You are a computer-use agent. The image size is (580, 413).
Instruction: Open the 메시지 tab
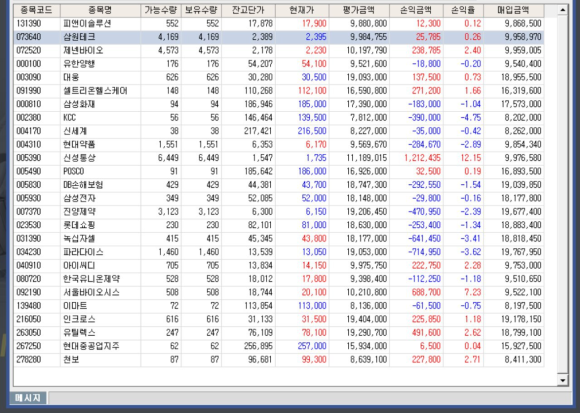pyautogui.click(x=28, y=398)
